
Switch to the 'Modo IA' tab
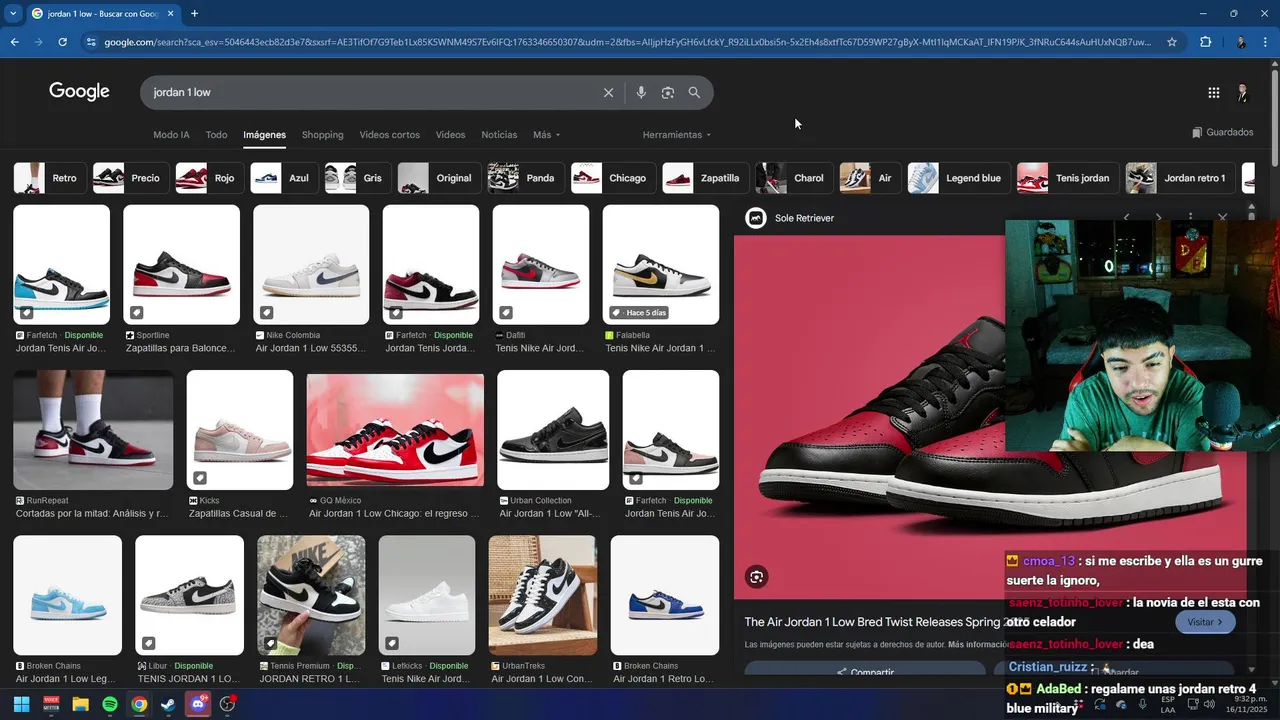tap(171, 135)
